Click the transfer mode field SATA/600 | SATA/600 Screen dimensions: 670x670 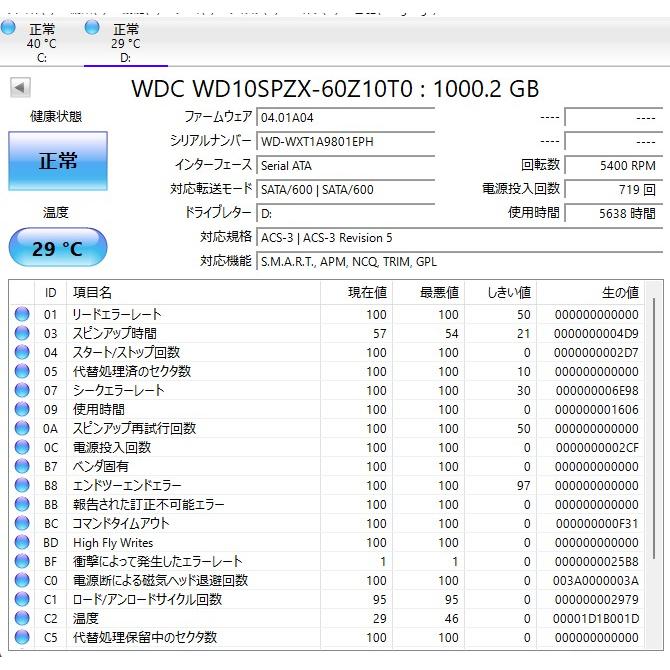(x=345, y=189)
